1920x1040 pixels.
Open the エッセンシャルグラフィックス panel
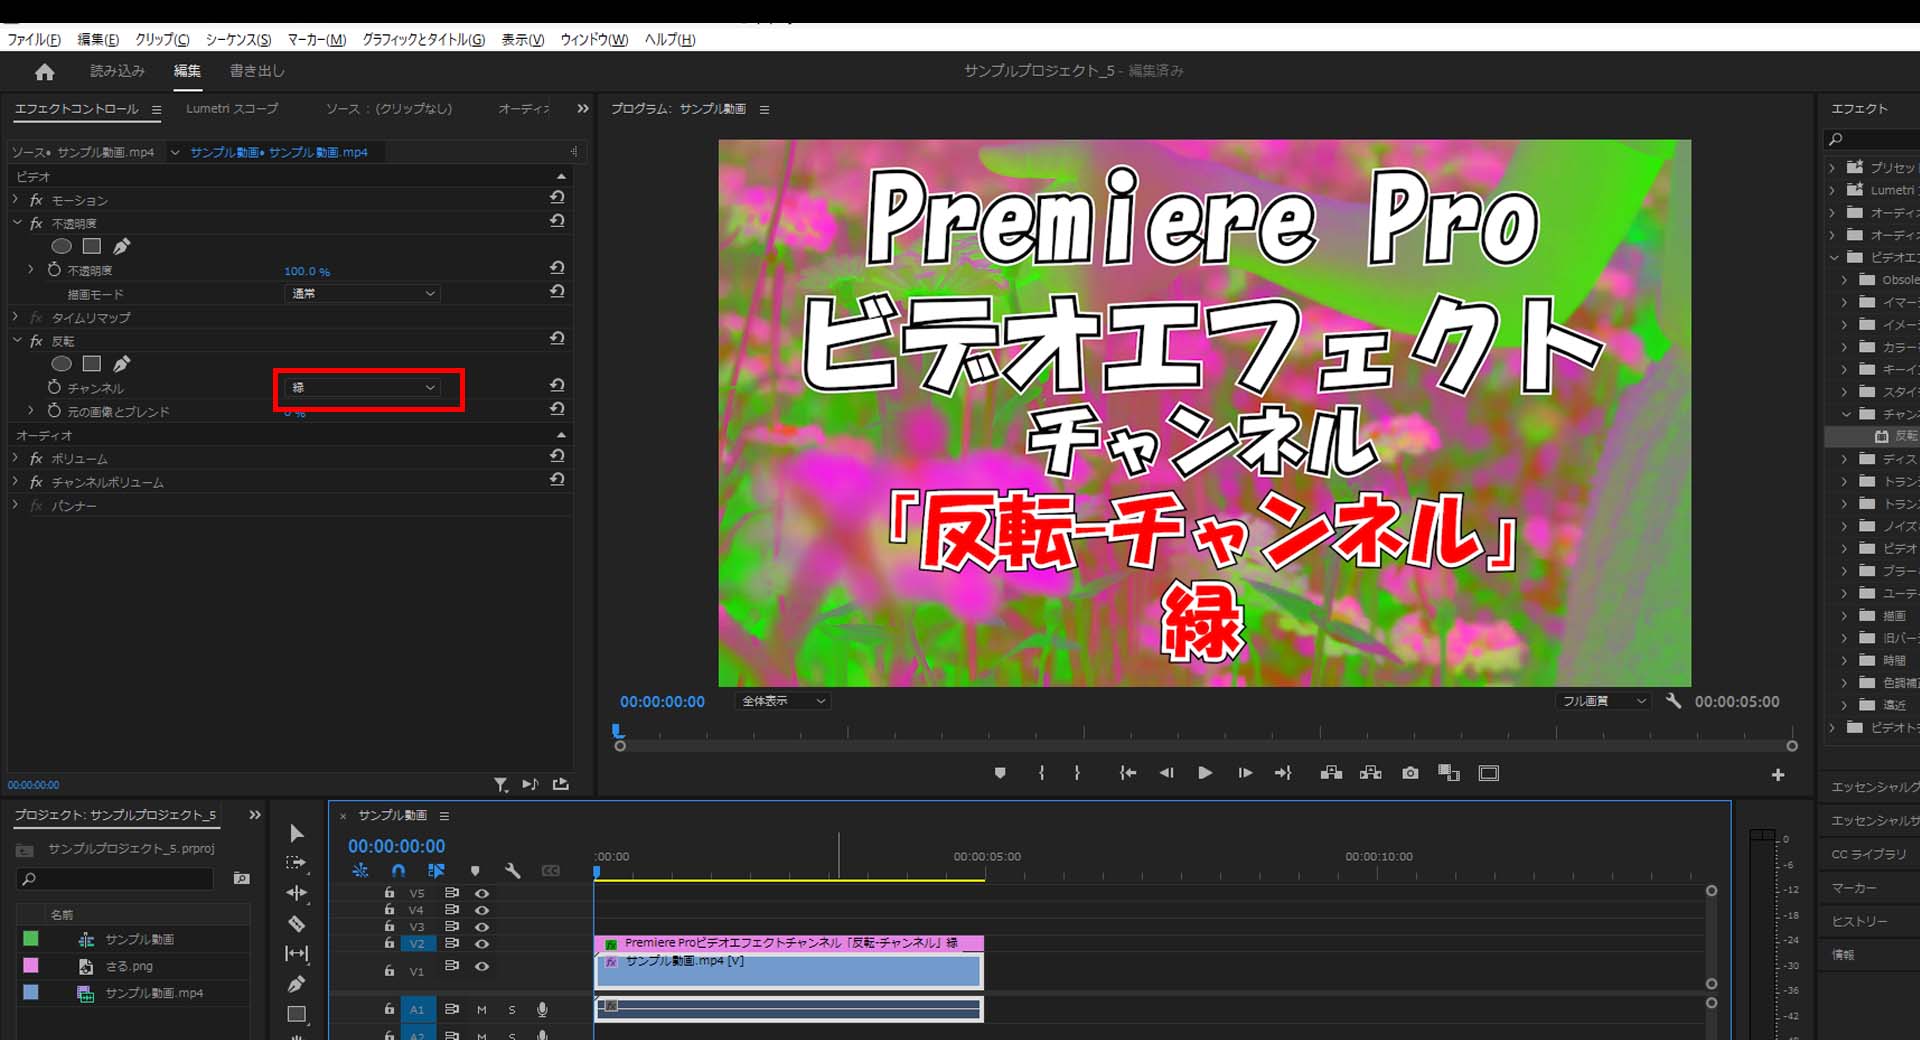pos(1875,787)
